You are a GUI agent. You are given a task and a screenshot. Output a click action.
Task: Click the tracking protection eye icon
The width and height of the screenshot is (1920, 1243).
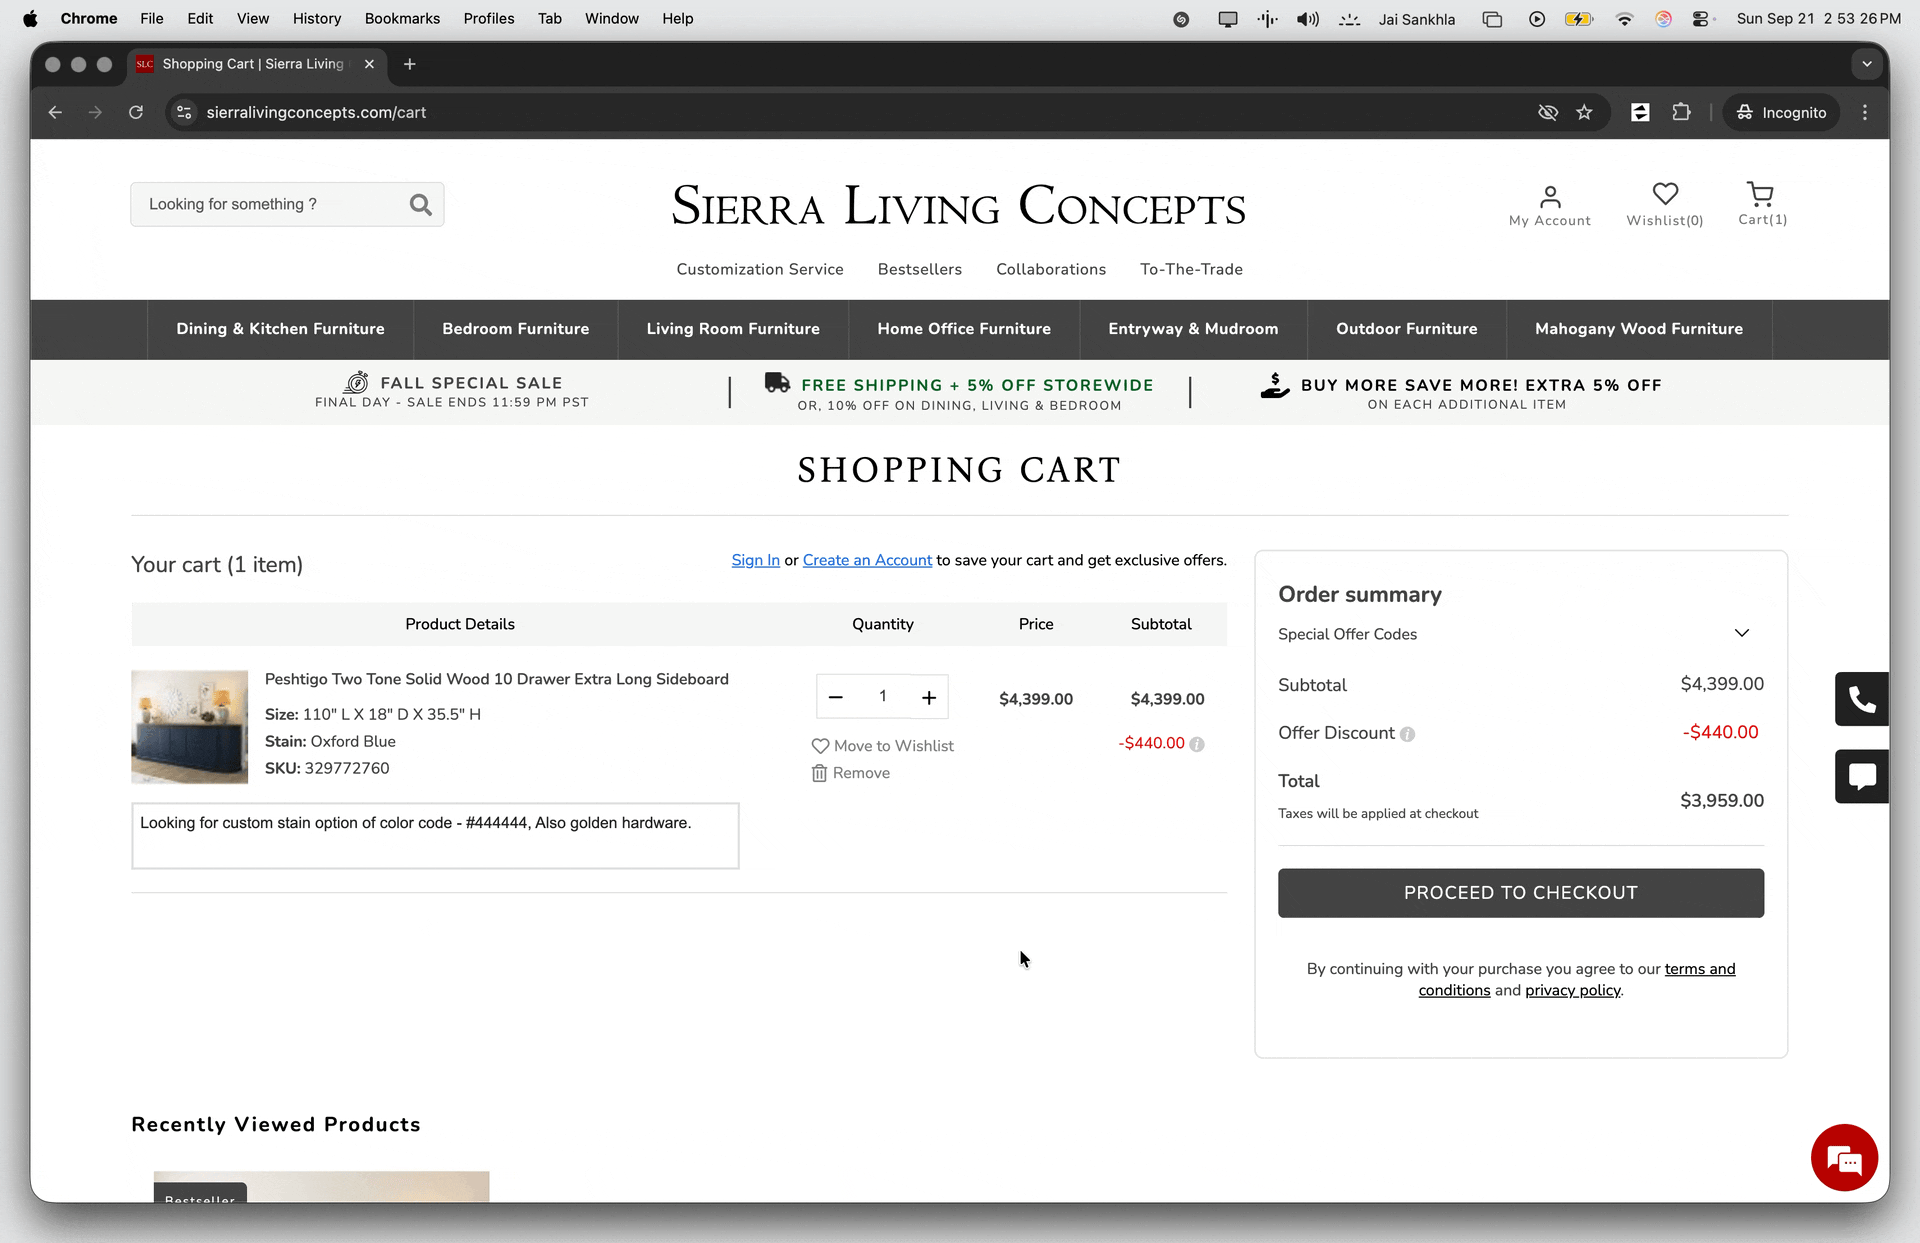pos(1548,113)
